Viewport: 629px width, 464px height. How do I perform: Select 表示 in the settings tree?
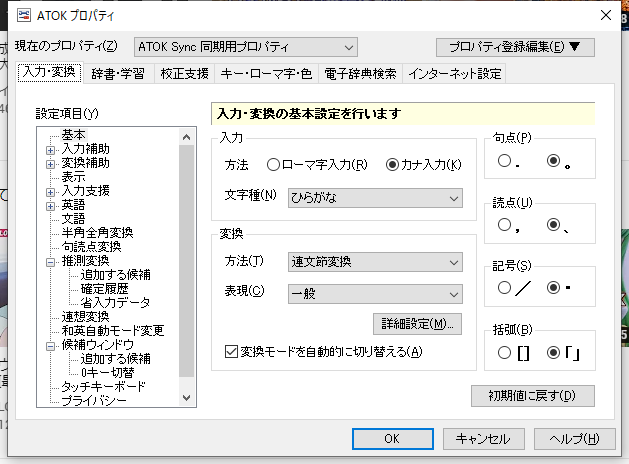point(73,177)
